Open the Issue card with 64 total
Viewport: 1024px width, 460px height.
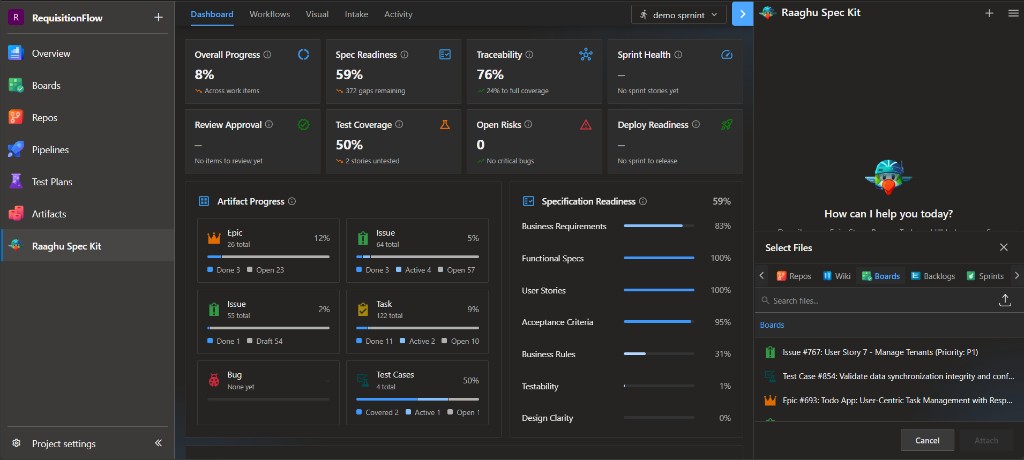point(417,250)
